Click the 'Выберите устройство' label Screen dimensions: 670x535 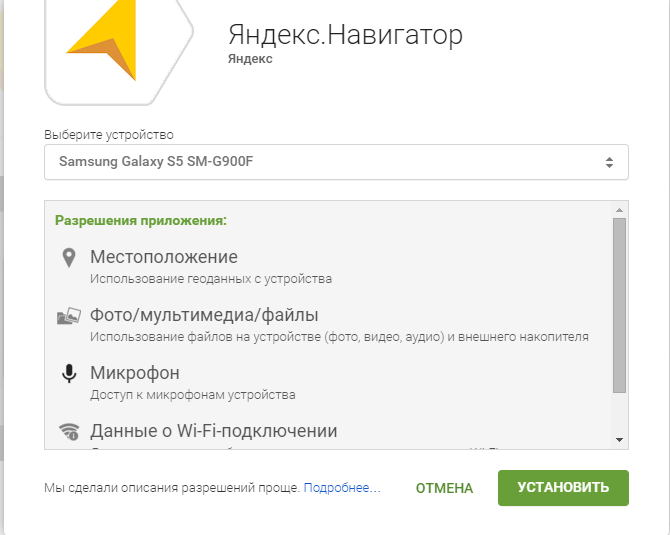109,135
